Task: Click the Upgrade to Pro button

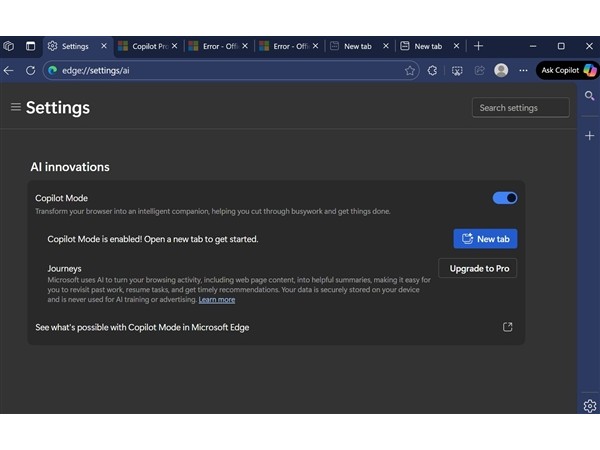Action: point(478,268)
